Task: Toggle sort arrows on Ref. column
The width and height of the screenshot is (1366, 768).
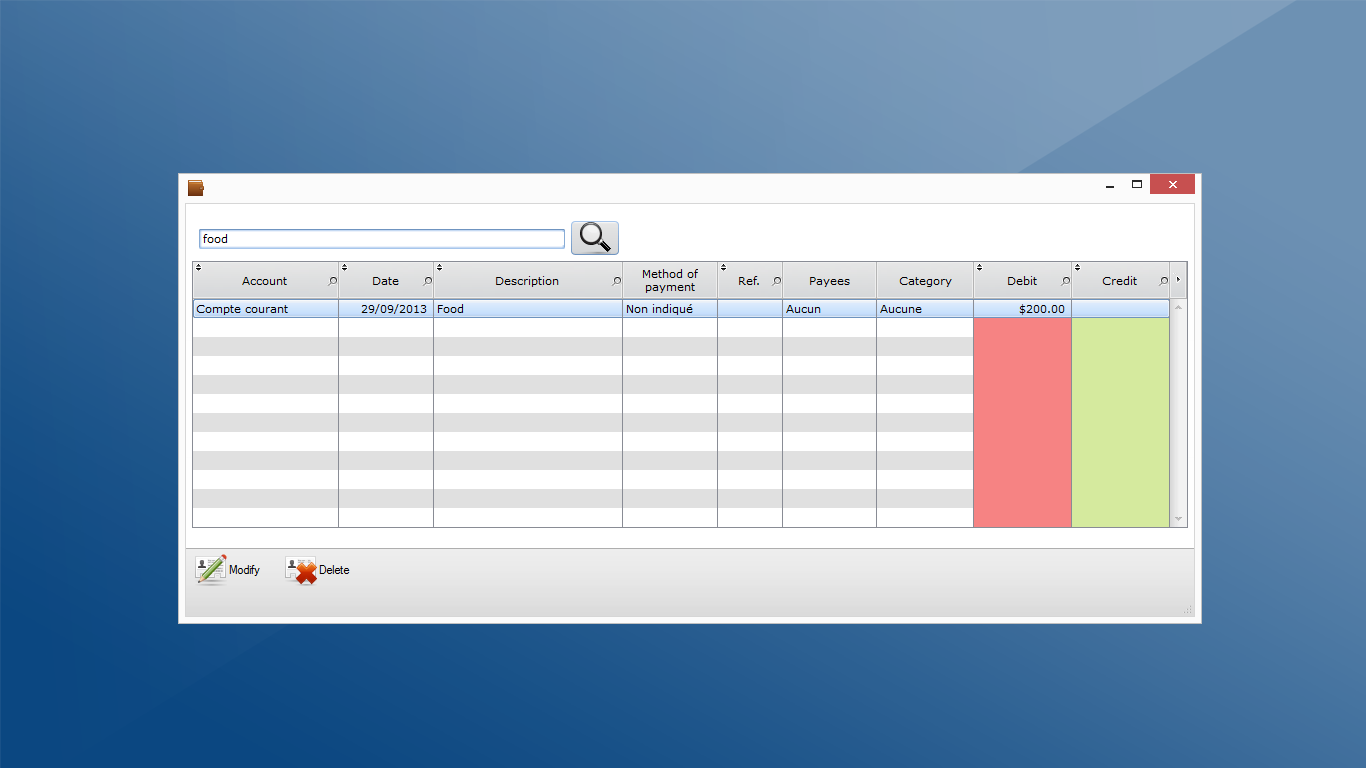Action: tap(723, 267)
